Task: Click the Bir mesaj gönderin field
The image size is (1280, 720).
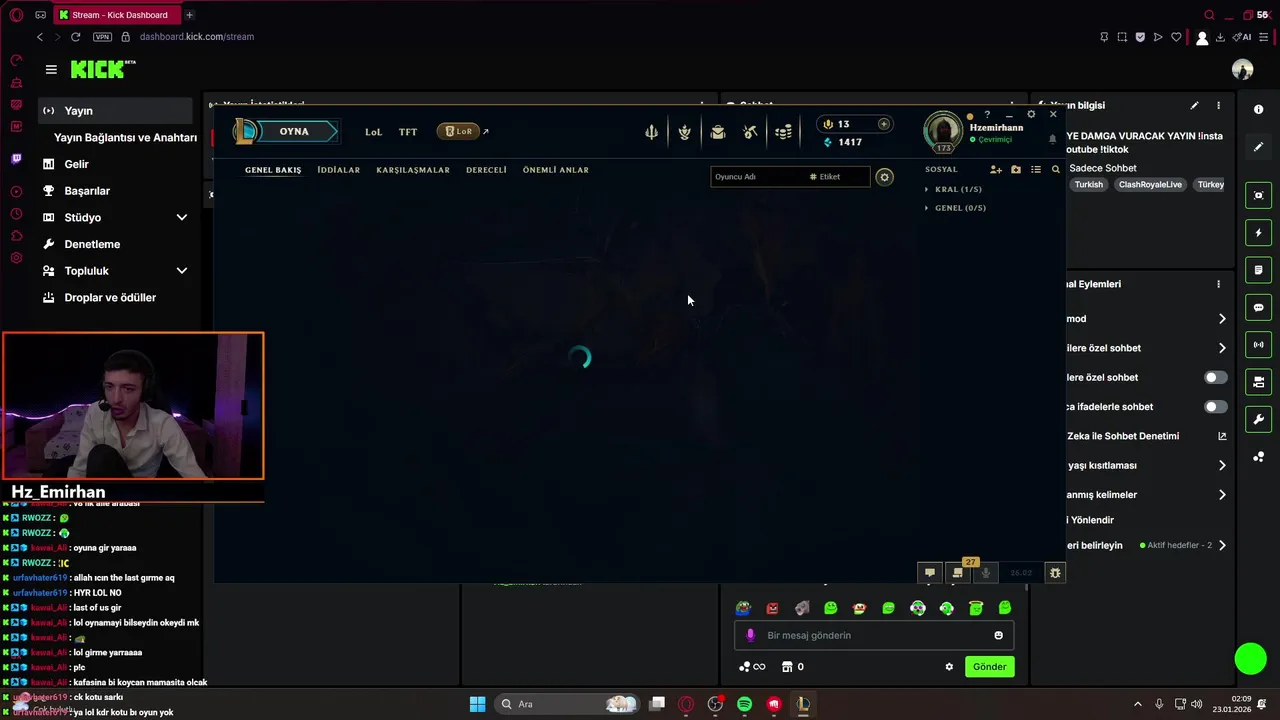Action: [874, 635]
